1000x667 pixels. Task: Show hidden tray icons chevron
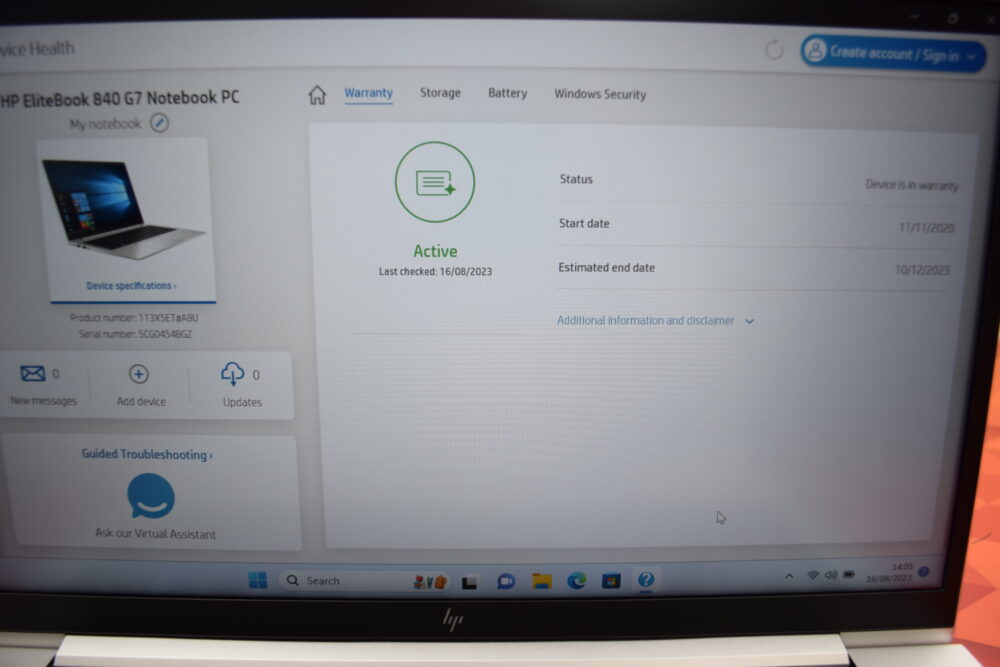click(789, 576)
